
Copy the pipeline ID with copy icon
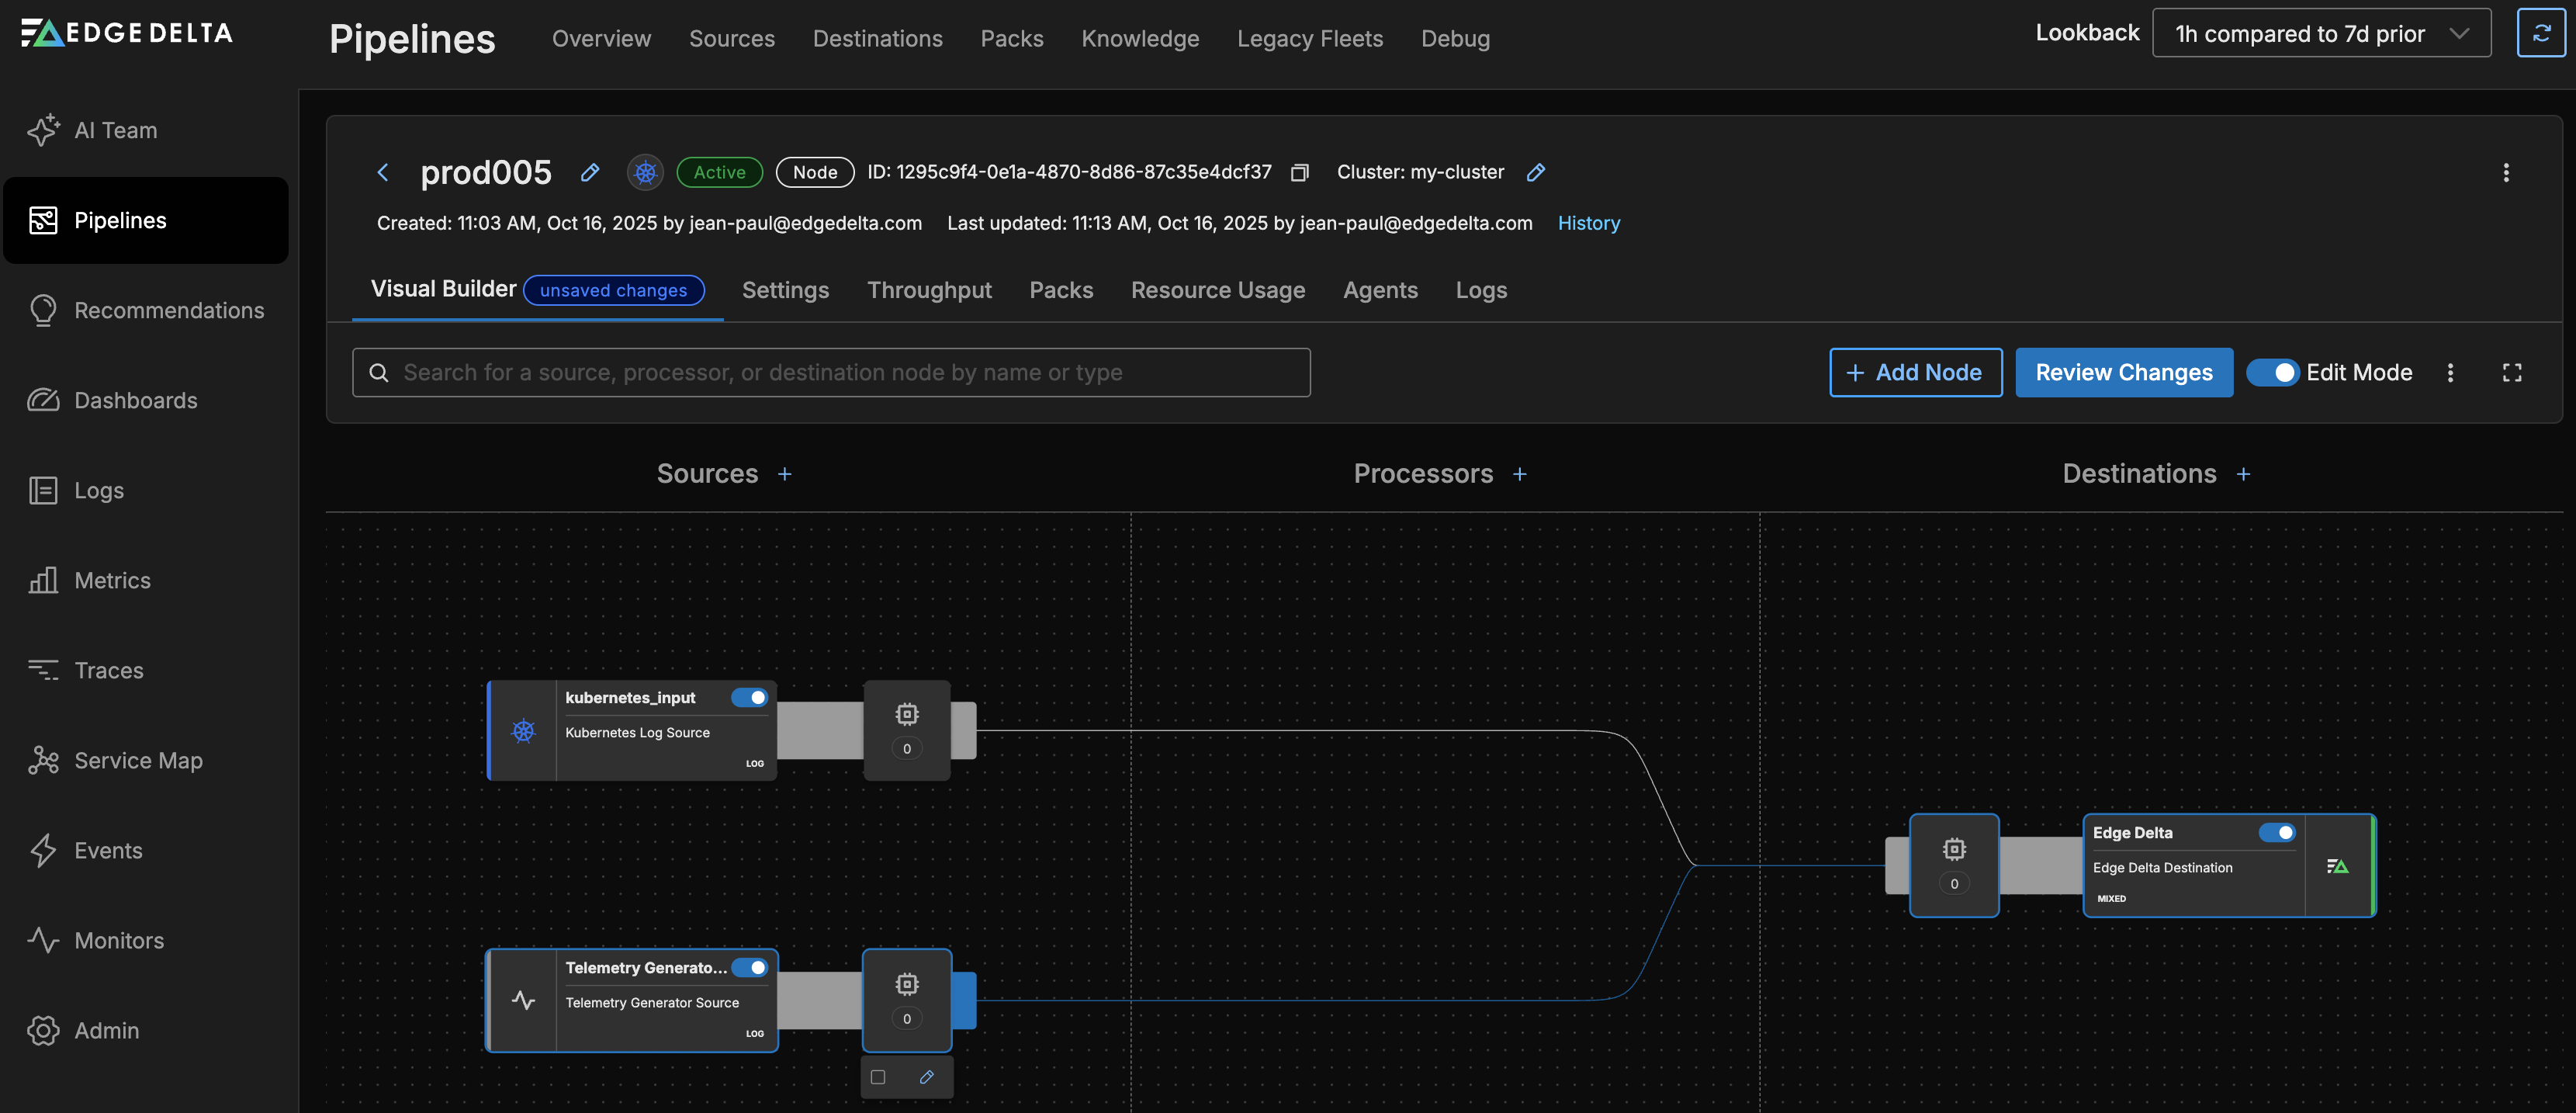coord(1299,172)
